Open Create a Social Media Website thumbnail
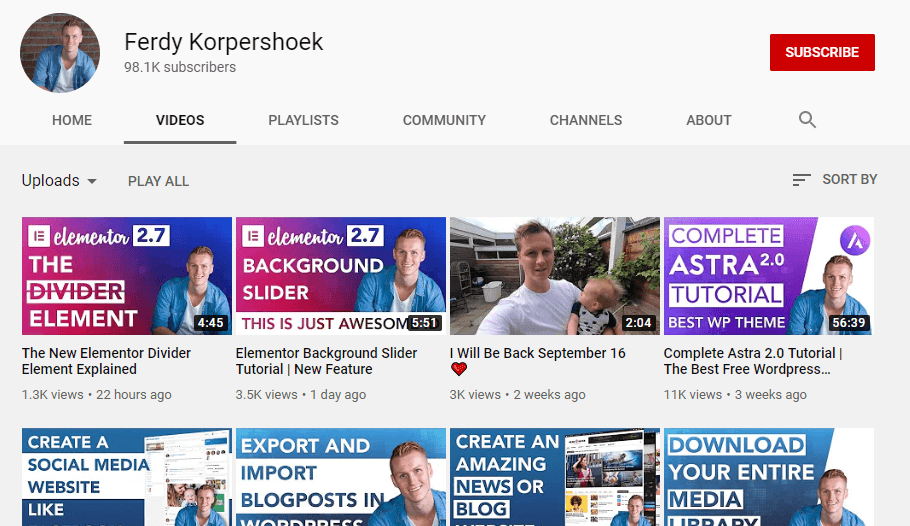The image size is (910, 526). tap(127, 477)
